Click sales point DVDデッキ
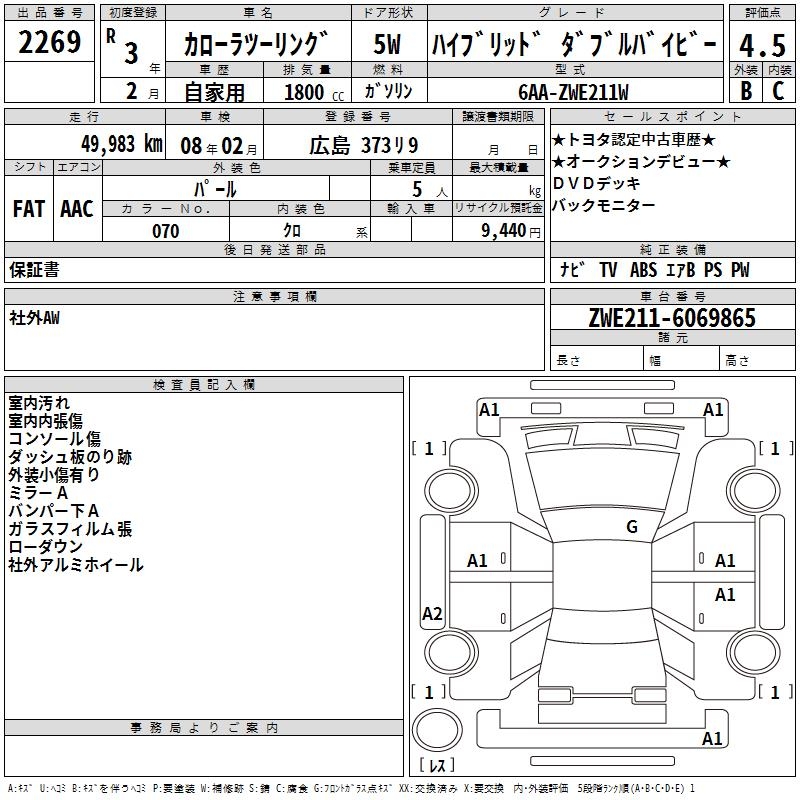800x800 pixels. pos(596,183)
